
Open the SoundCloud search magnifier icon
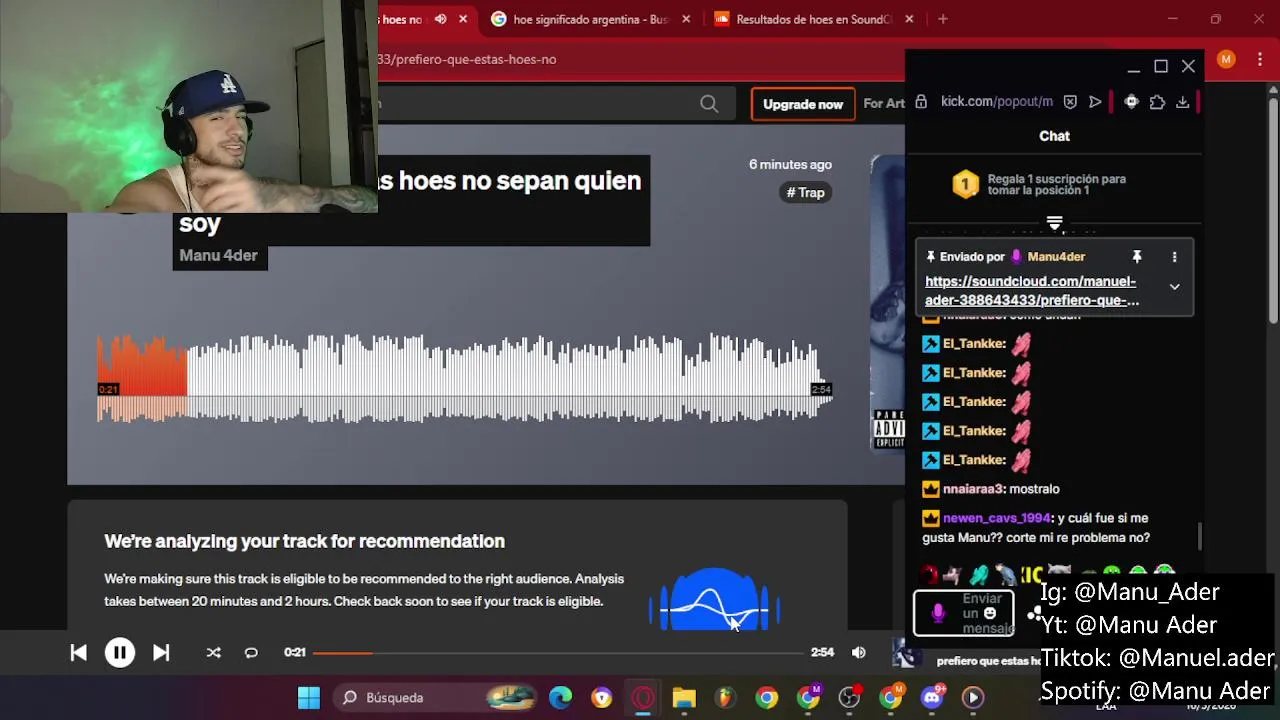[x=709, y=104]
